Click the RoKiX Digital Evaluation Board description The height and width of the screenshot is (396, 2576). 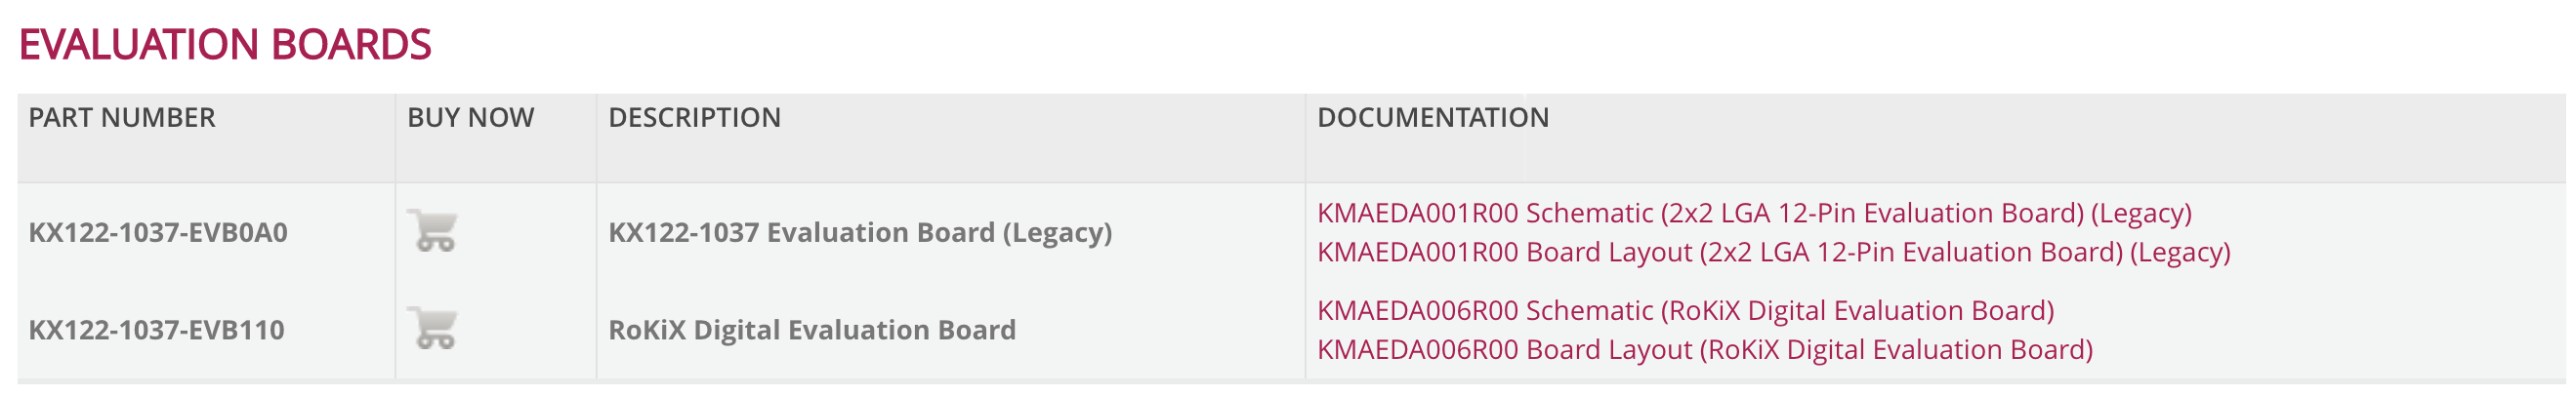(x=812, y=330)
